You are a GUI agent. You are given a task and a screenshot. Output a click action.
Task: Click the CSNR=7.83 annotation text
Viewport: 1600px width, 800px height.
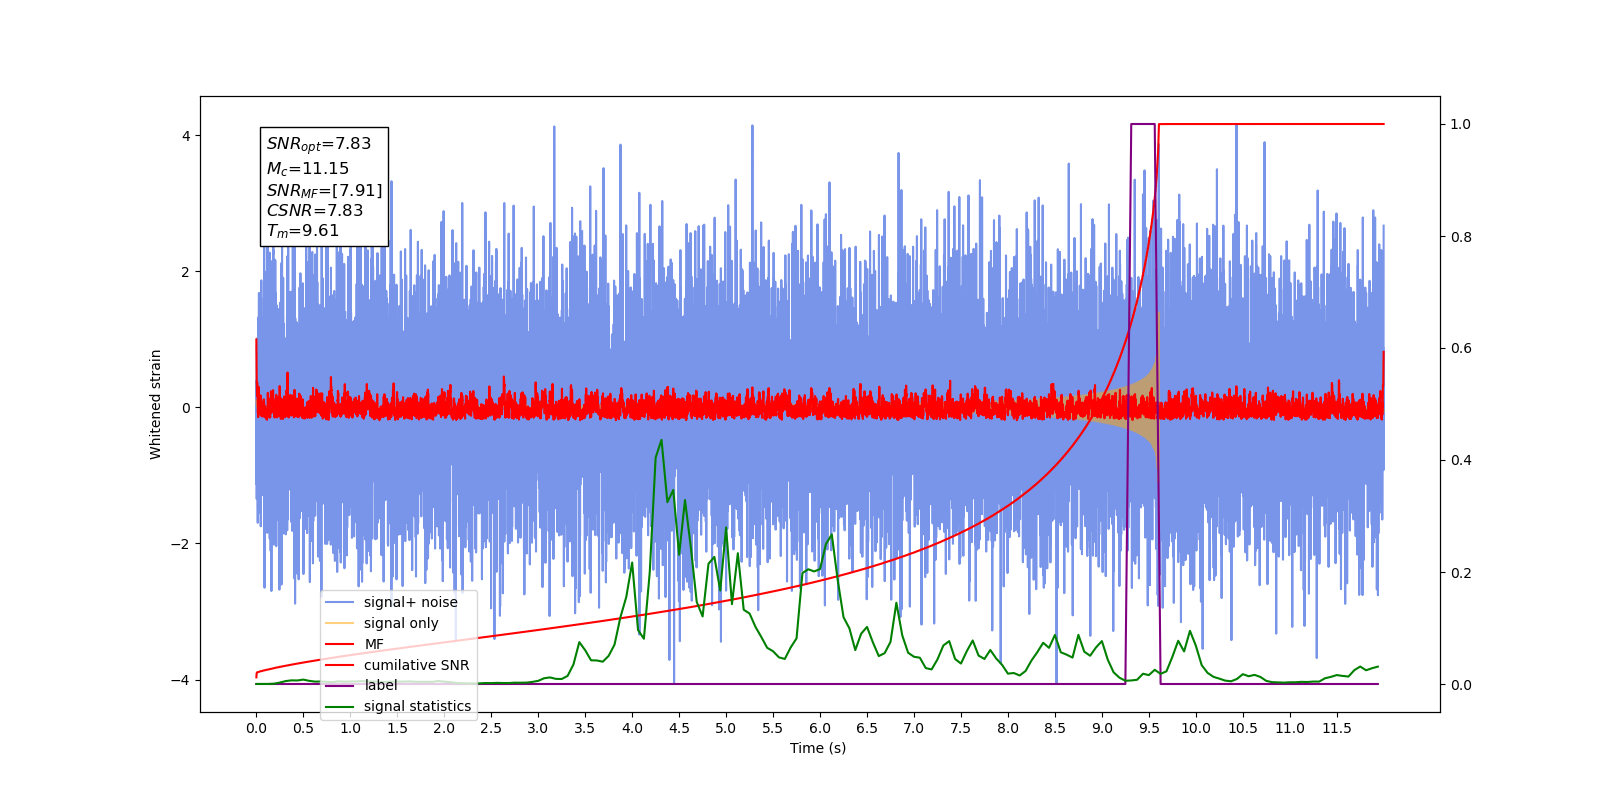click(x=315, y=210)
